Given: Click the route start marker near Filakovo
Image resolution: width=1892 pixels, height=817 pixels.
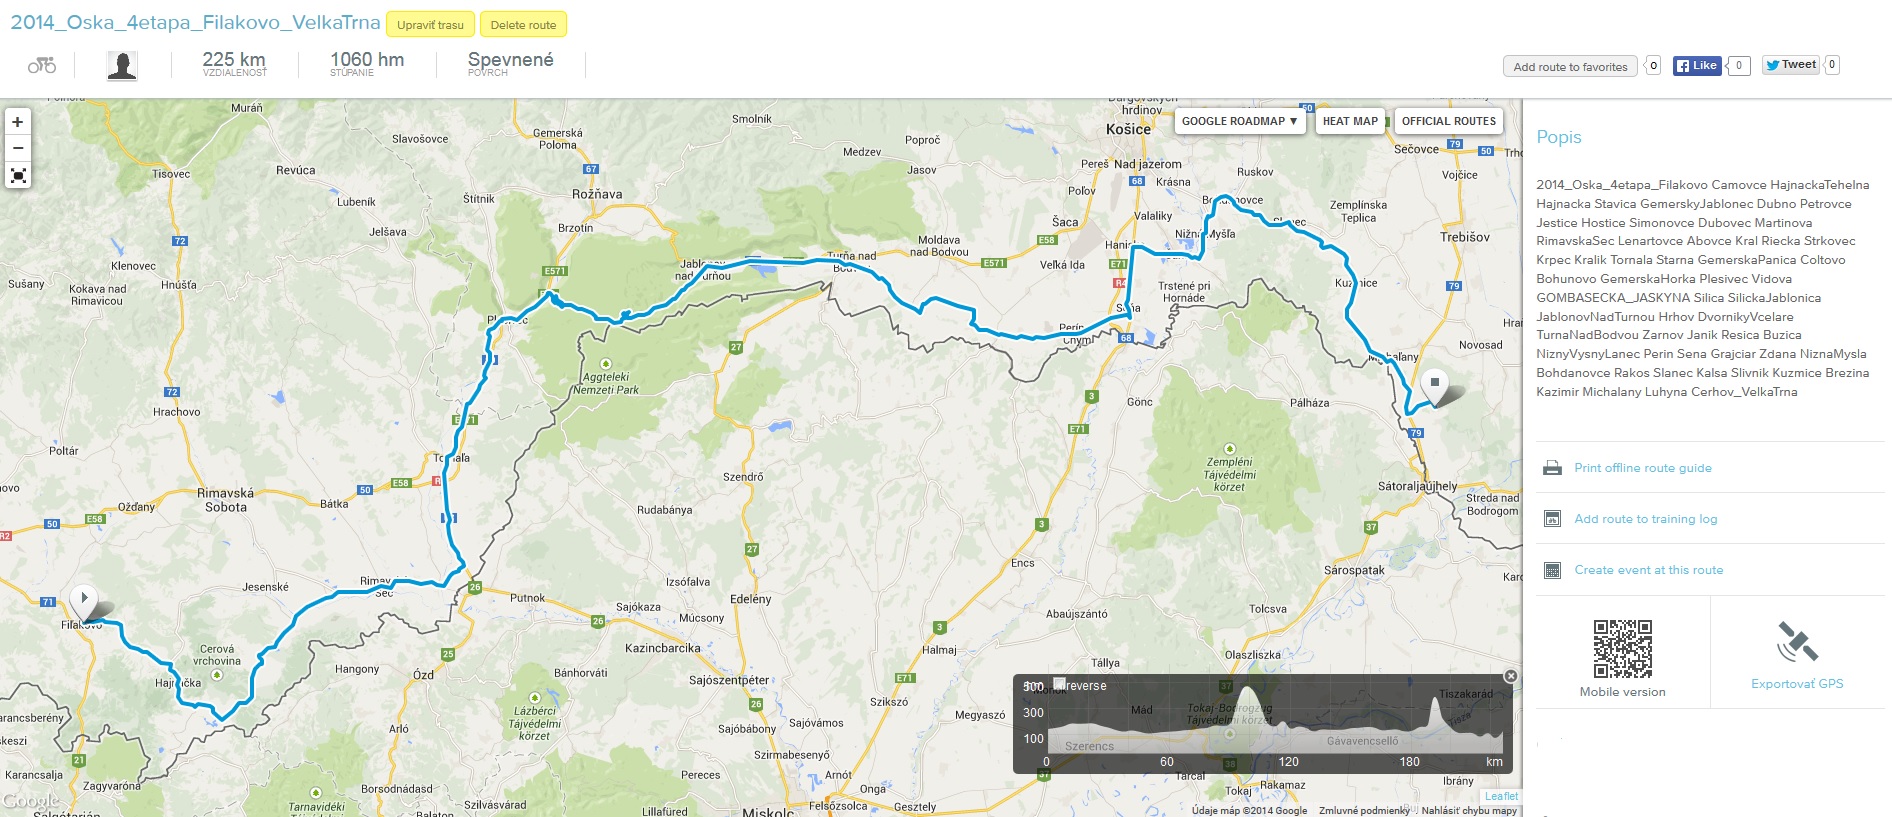Looking at the screenshot, I should pos(84,603).
